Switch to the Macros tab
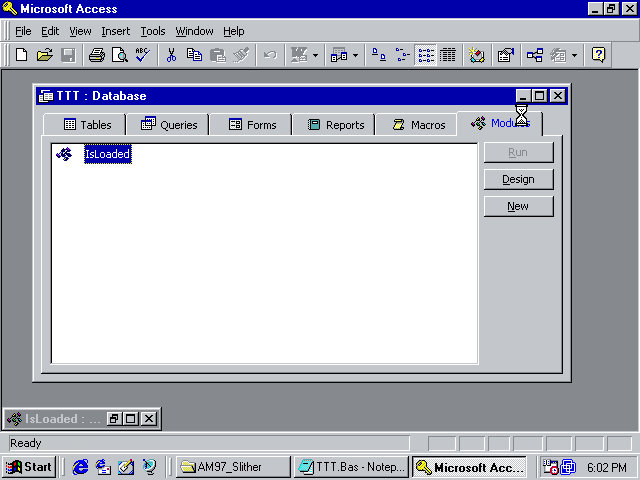This screenshot has height=480, width=640. pos(416,124)
